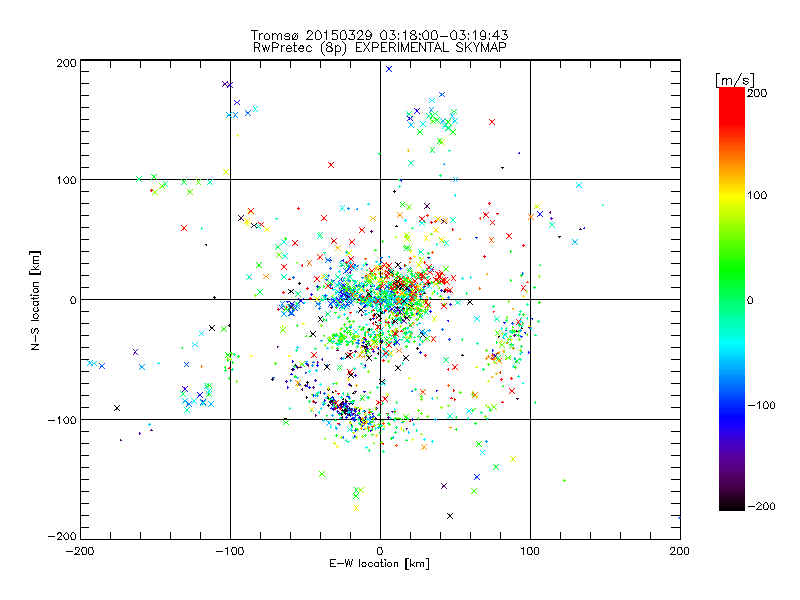The image size is (800, 600).
Task: Click the x-axis '-200' tick label
Action: pyautogui.click(x=80, y=551)
